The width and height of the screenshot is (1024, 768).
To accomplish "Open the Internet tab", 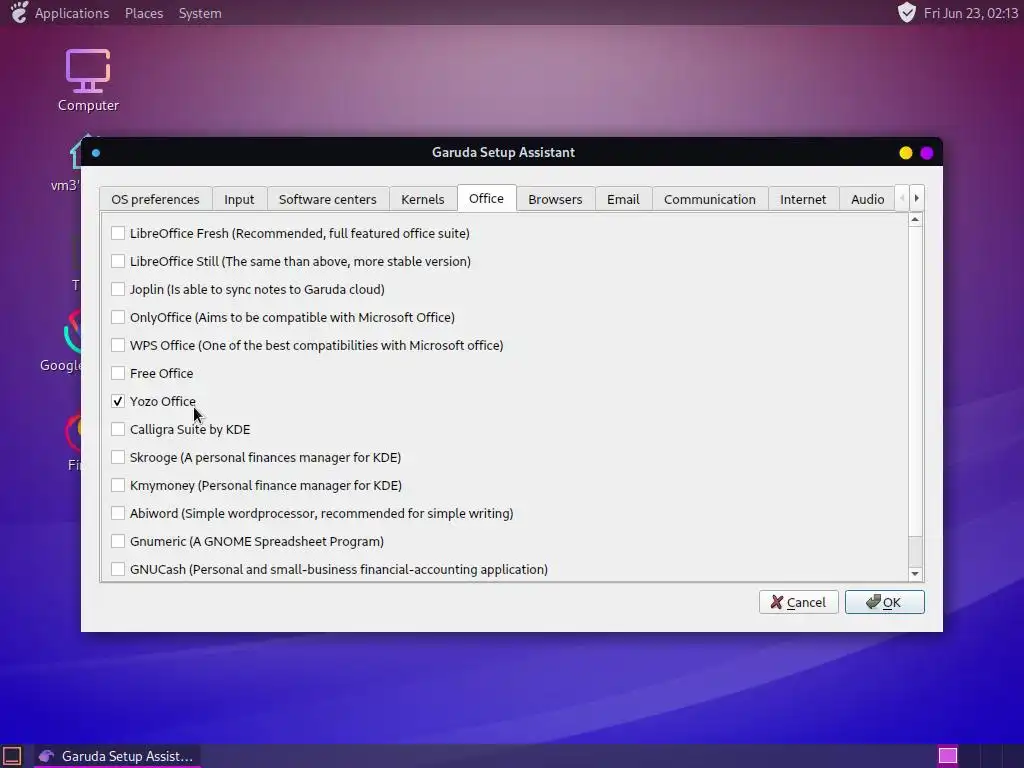I will (x=803, y=199).
